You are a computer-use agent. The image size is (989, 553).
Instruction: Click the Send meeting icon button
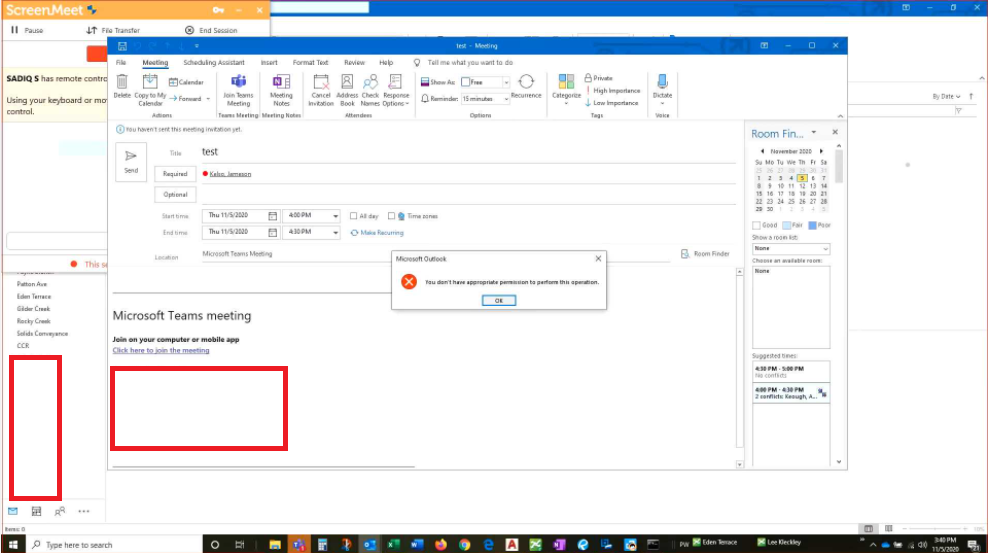point(131,162)
